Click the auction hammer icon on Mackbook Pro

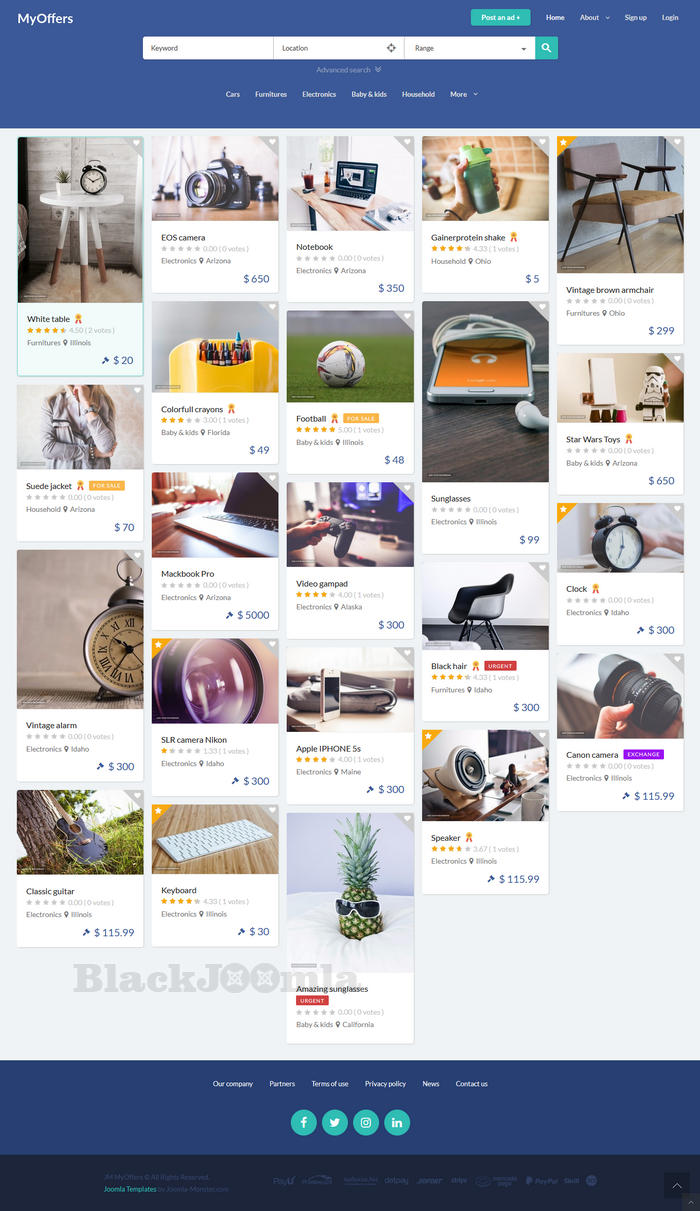(x=229, y=615)
